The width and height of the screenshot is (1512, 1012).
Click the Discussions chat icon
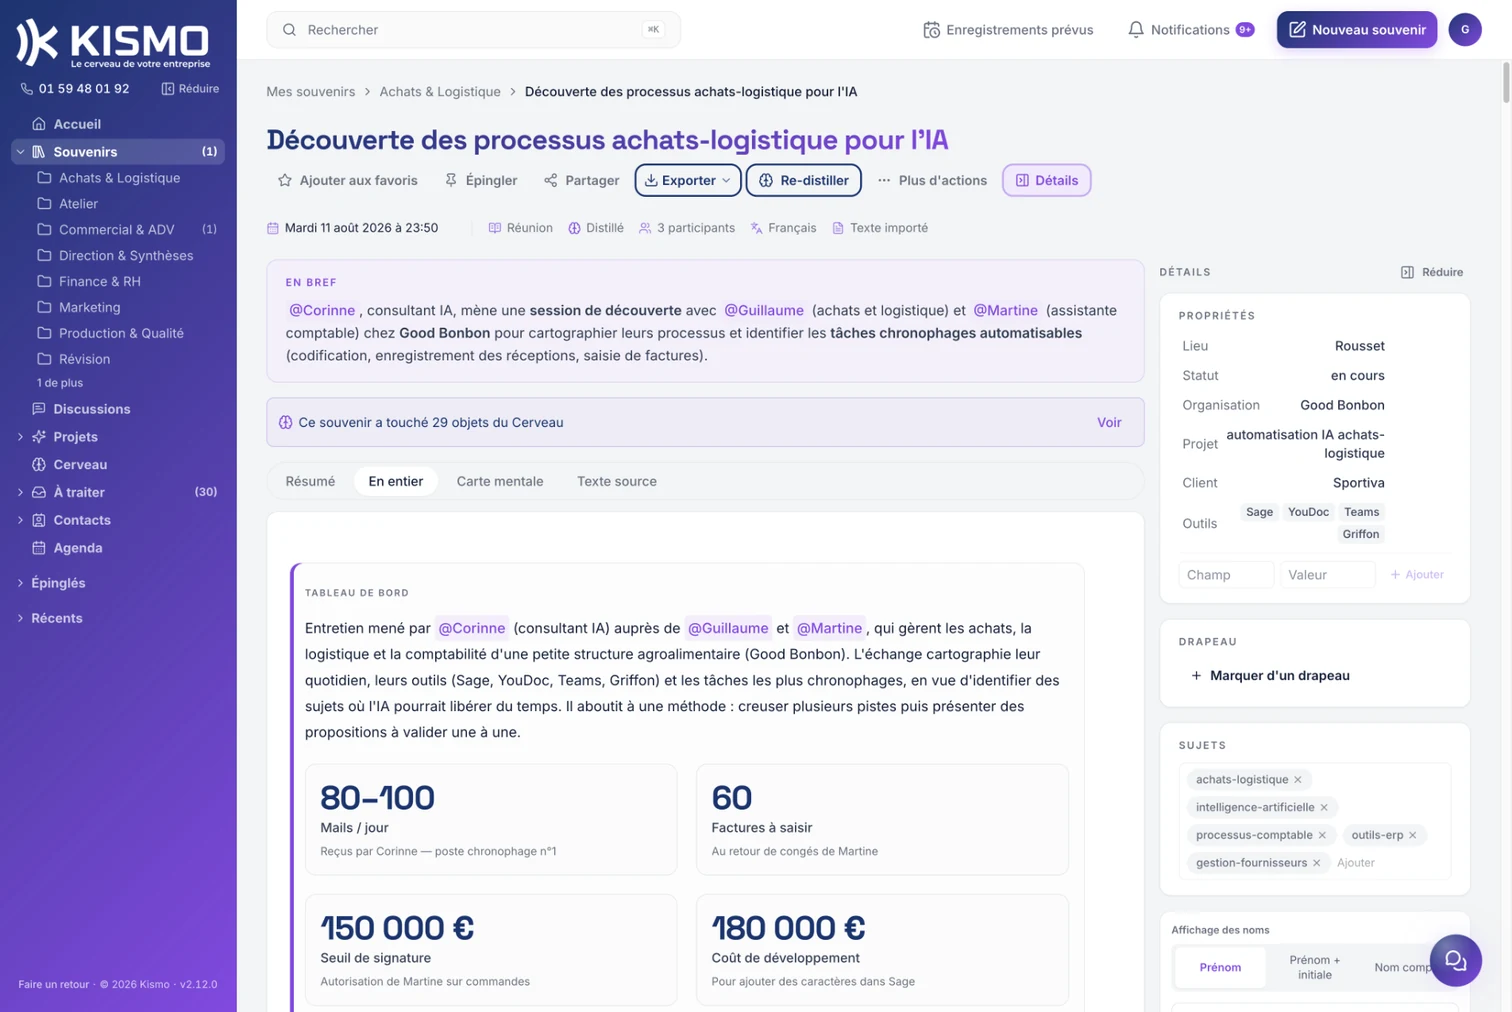click(39, 409)
